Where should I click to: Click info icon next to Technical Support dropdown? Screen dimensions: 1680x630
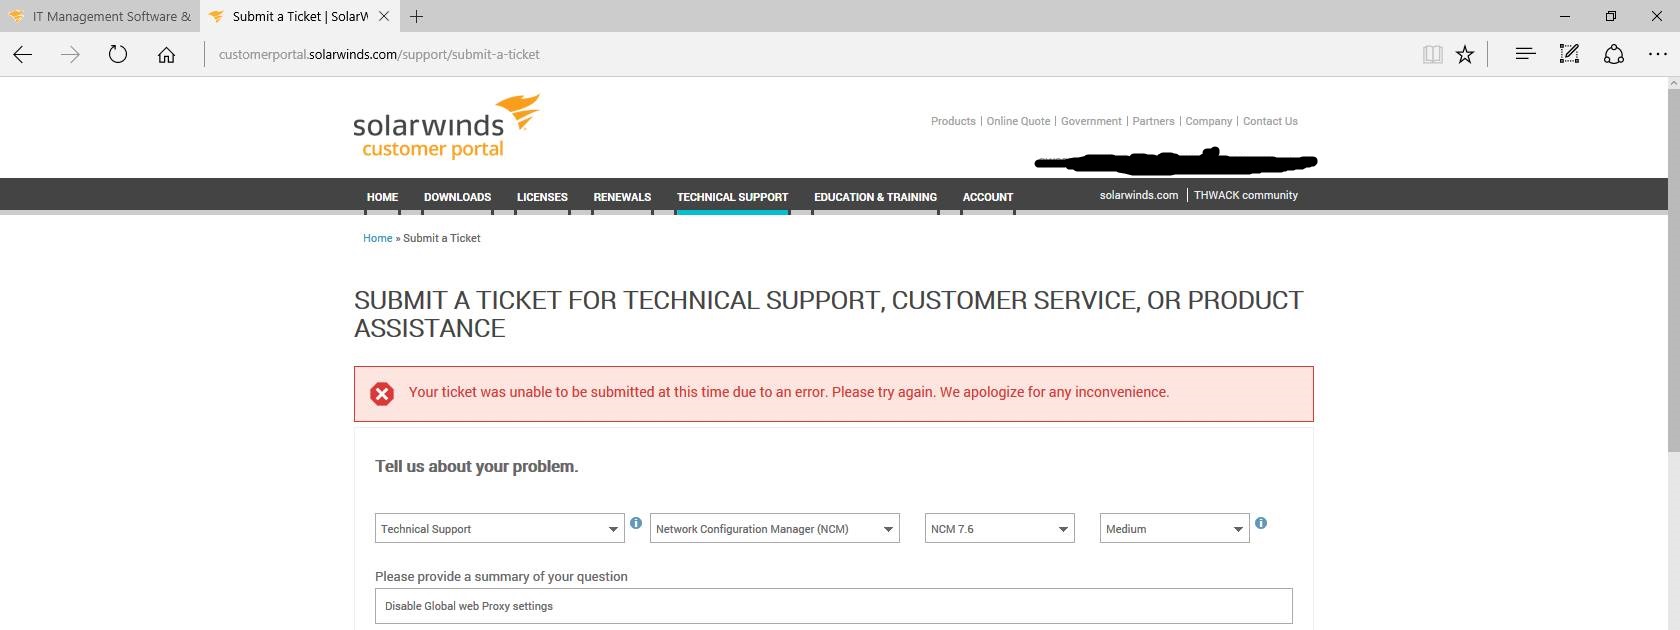click(x=636, y=523)
